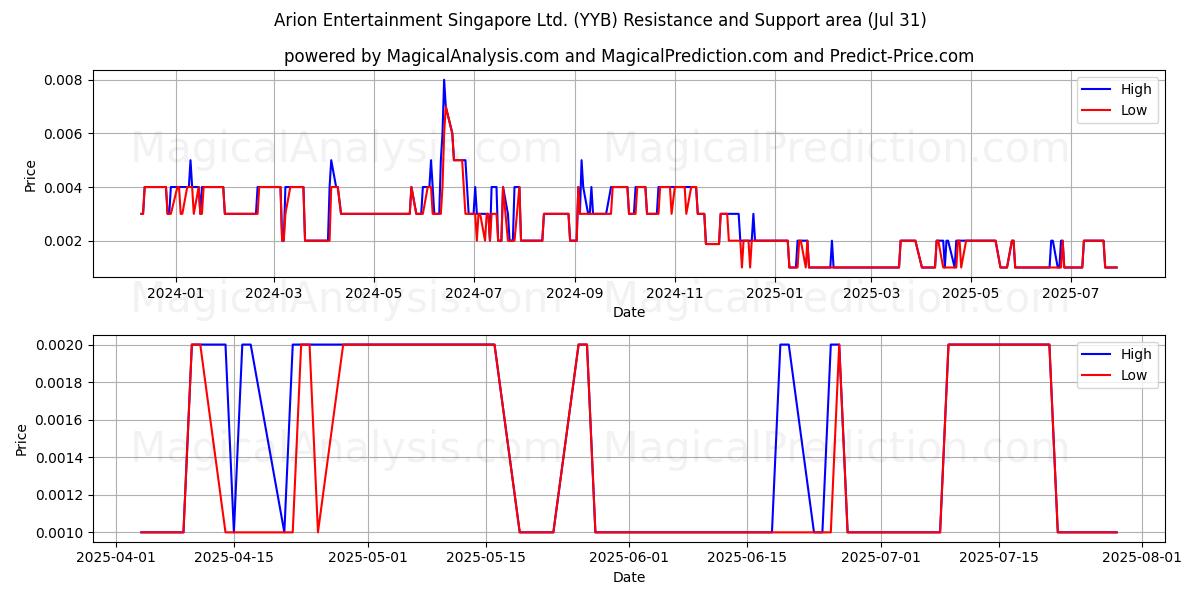Click the bottom chart's 'Price' axis label
1200x600 pixels.
[22, 440]
